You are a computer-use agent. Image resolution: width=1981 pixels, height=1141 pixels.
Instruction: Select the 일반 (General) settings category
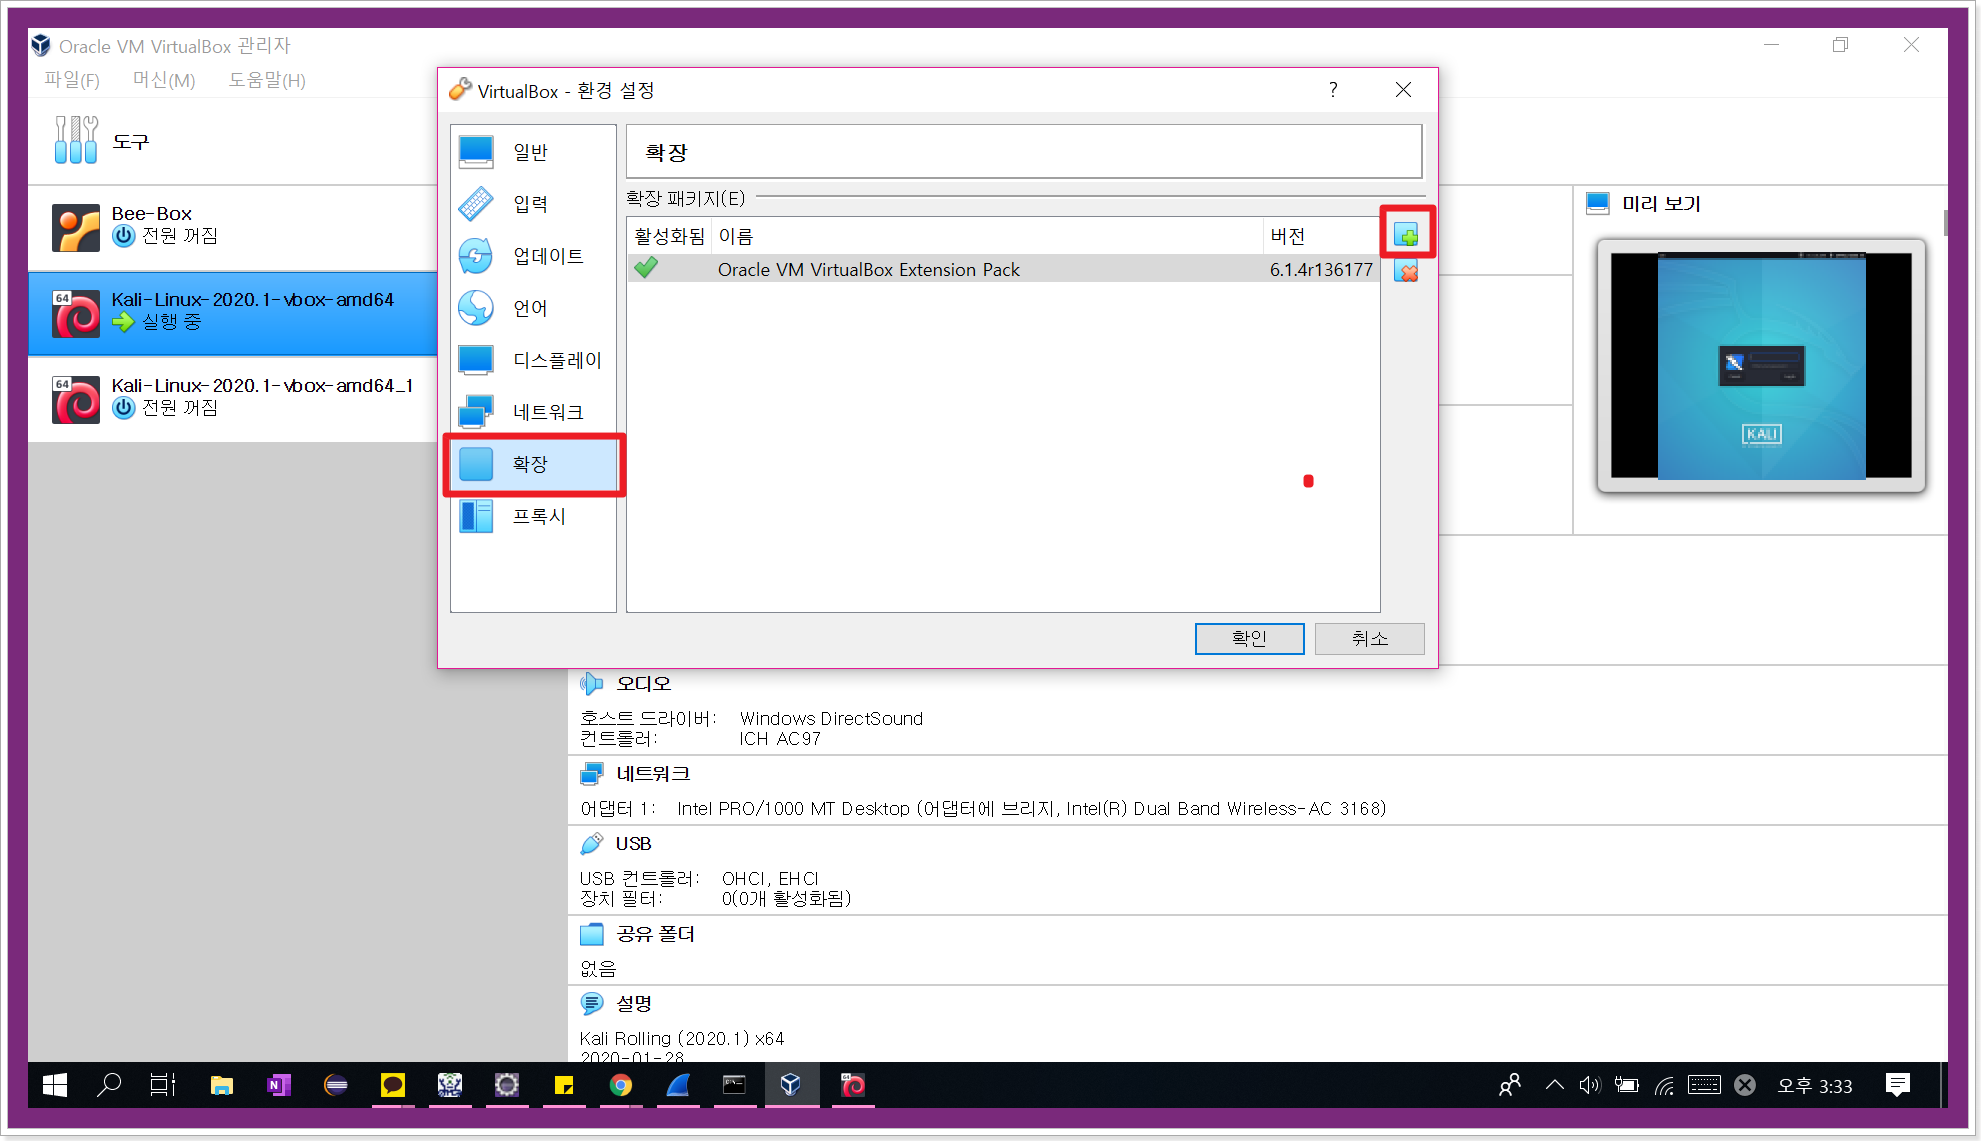pyautogui.click(x=530, y=152)
